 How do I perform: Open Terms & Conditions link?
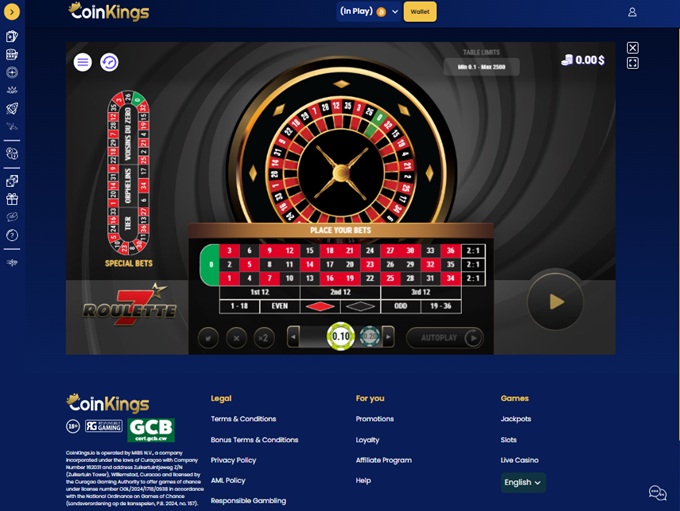tap(243, 419)
